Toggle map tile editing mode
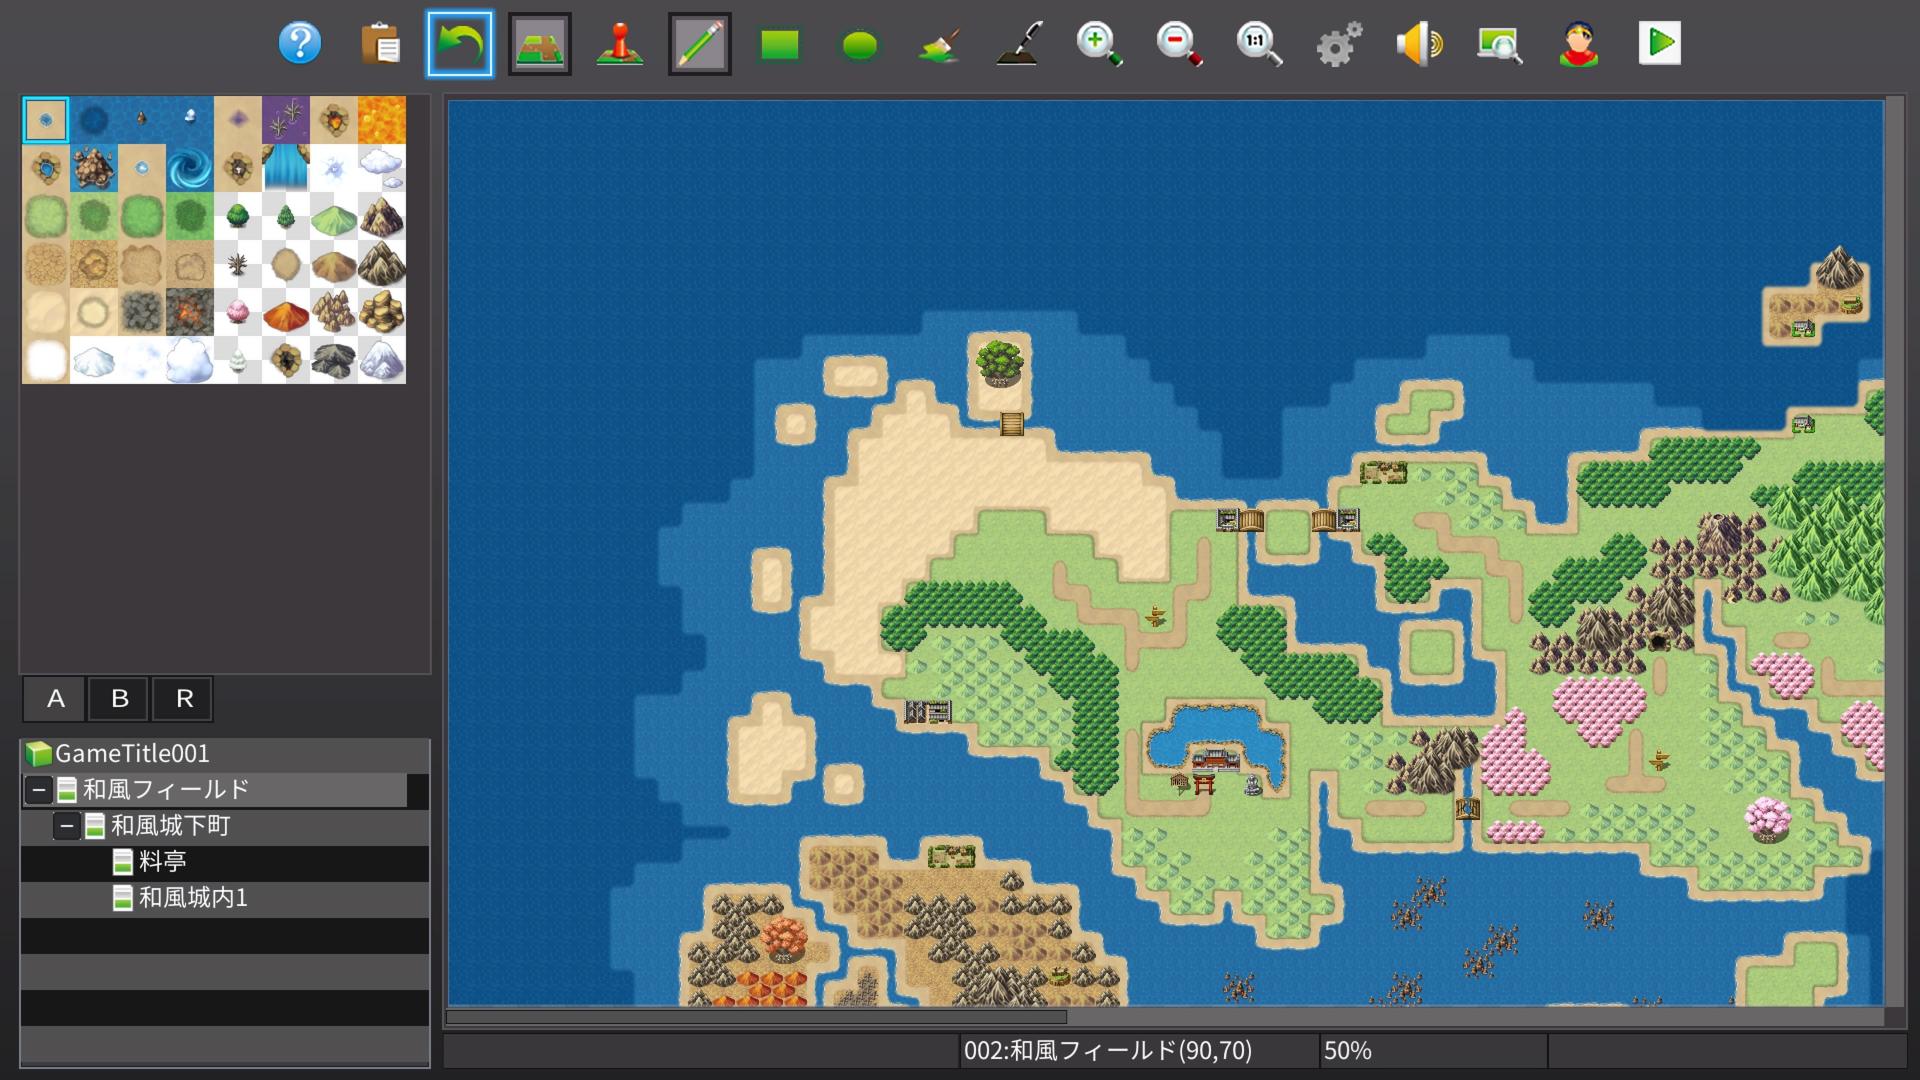The height and width of the screenshot is (1080, 1920). pyautogui.click(x=540, y=44)
